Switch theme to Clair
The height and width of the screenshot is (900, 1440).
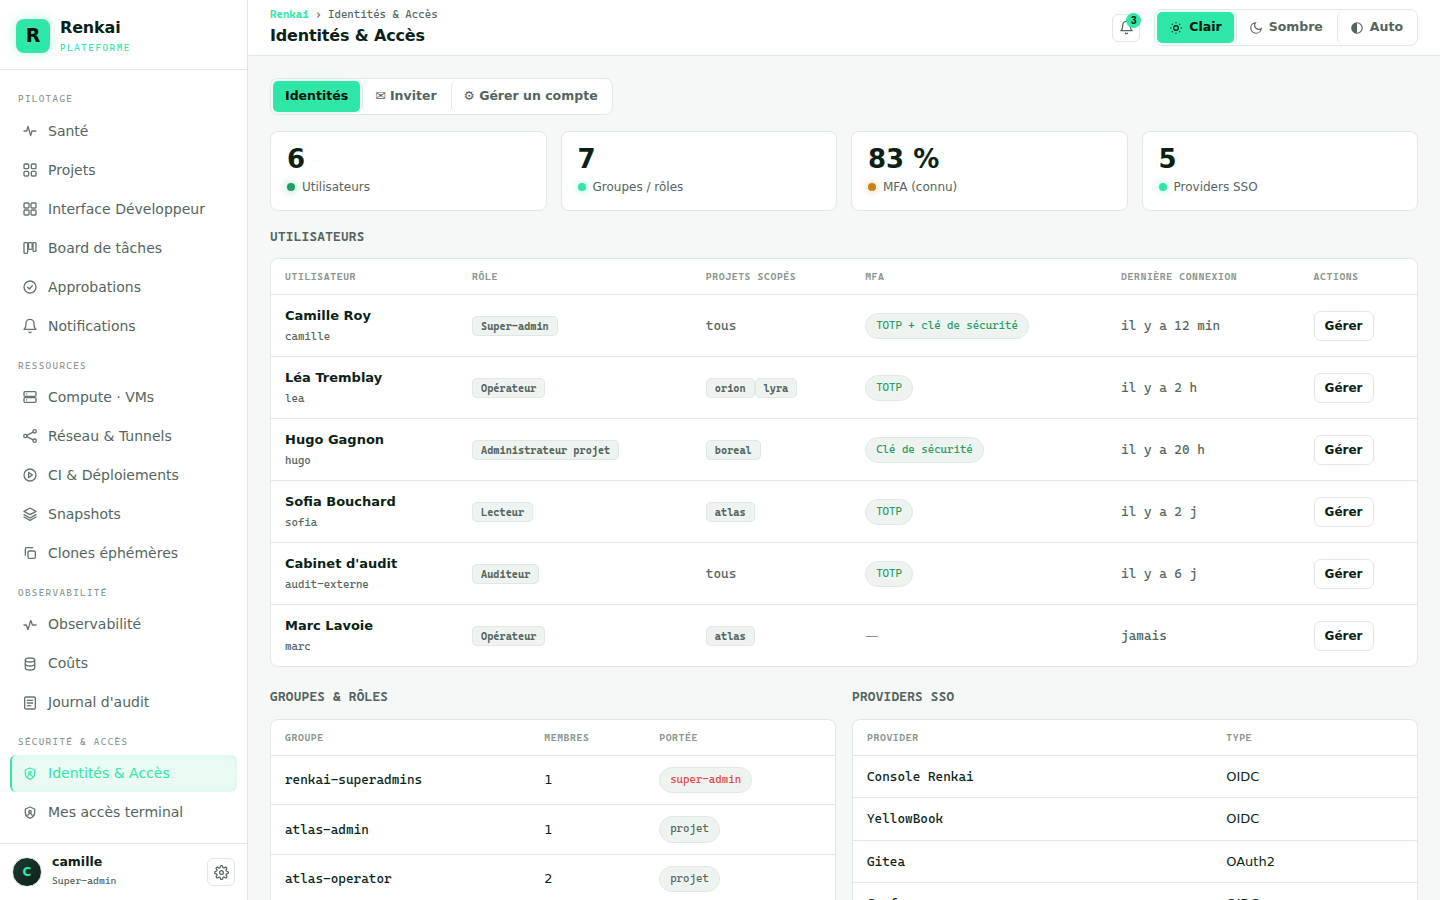point(1195,27)
